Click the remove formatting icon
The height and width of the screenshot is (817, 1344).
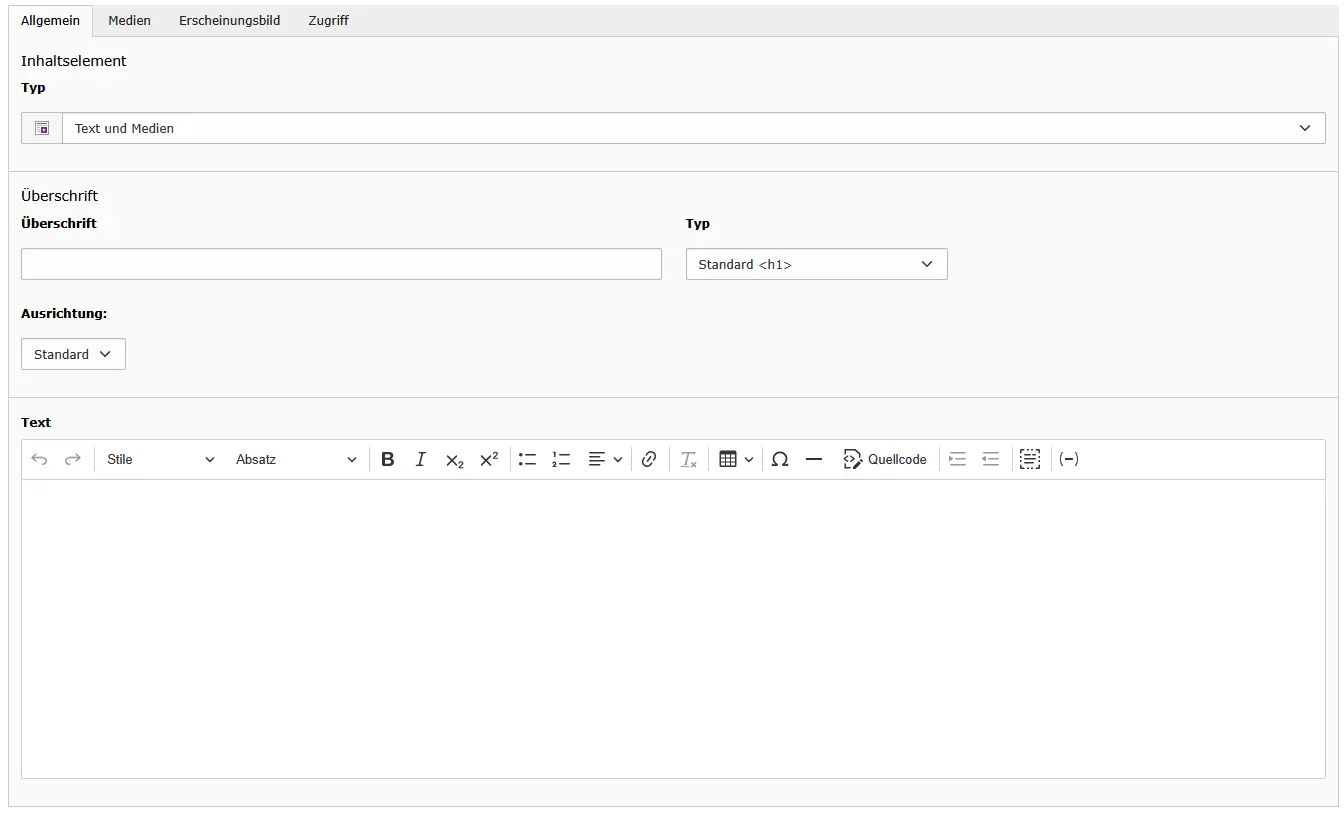(689, 460)
